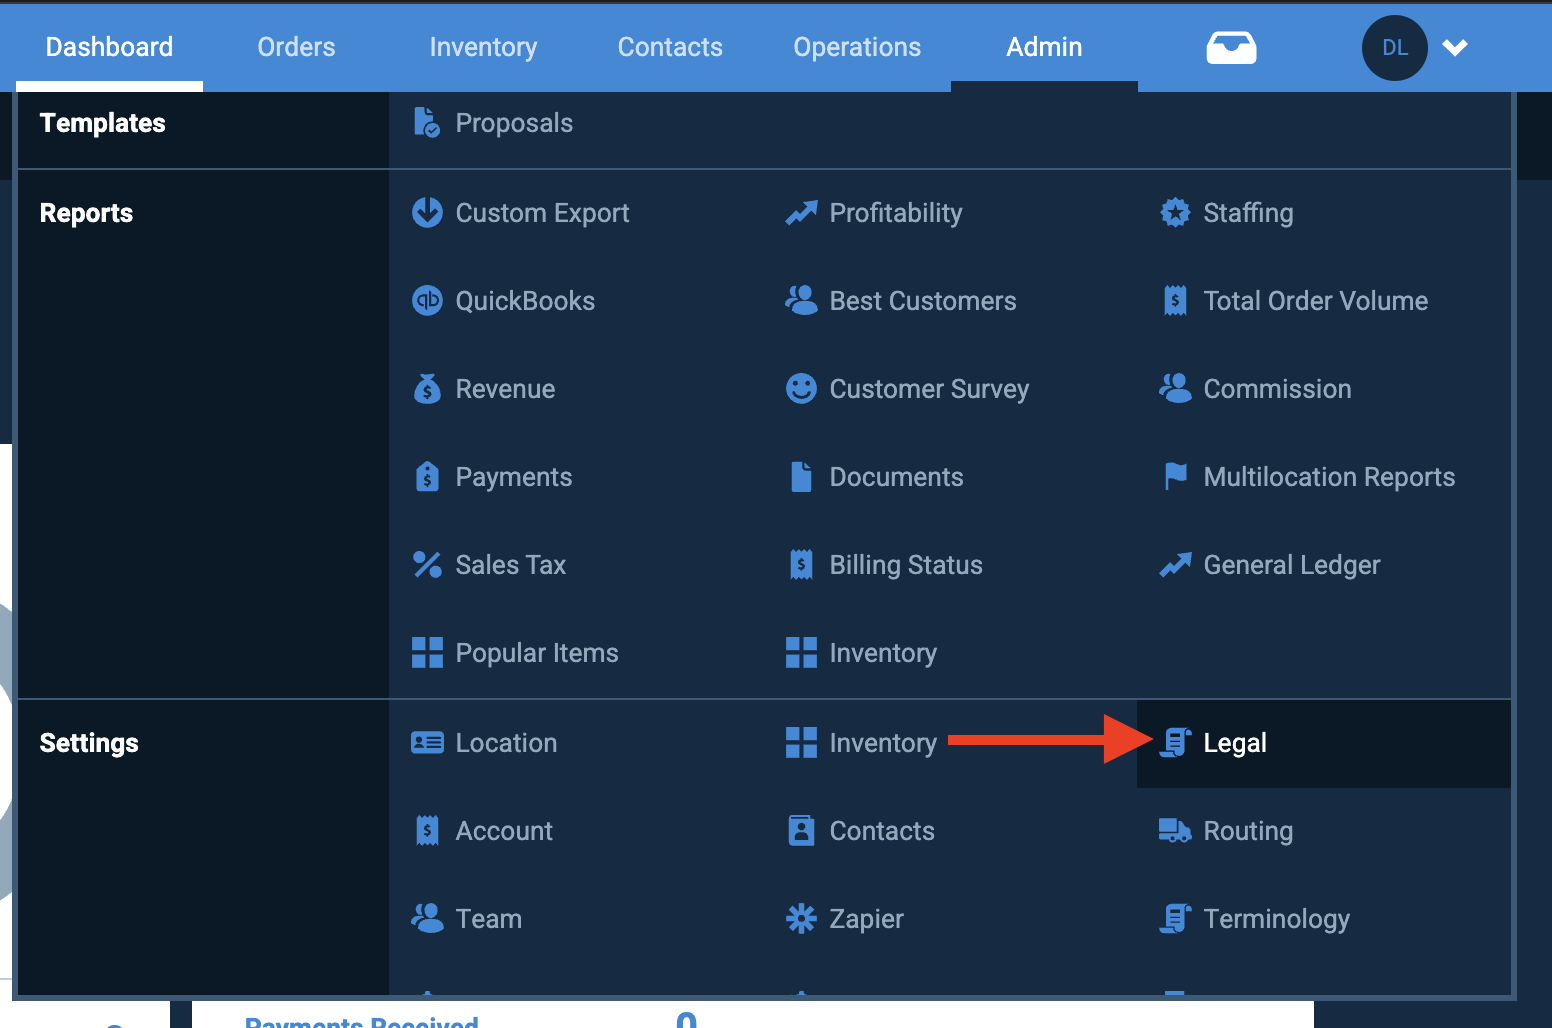Open the QuickBooks report
This screenshot has width=1552, height=1028.
tap(525, 301)
